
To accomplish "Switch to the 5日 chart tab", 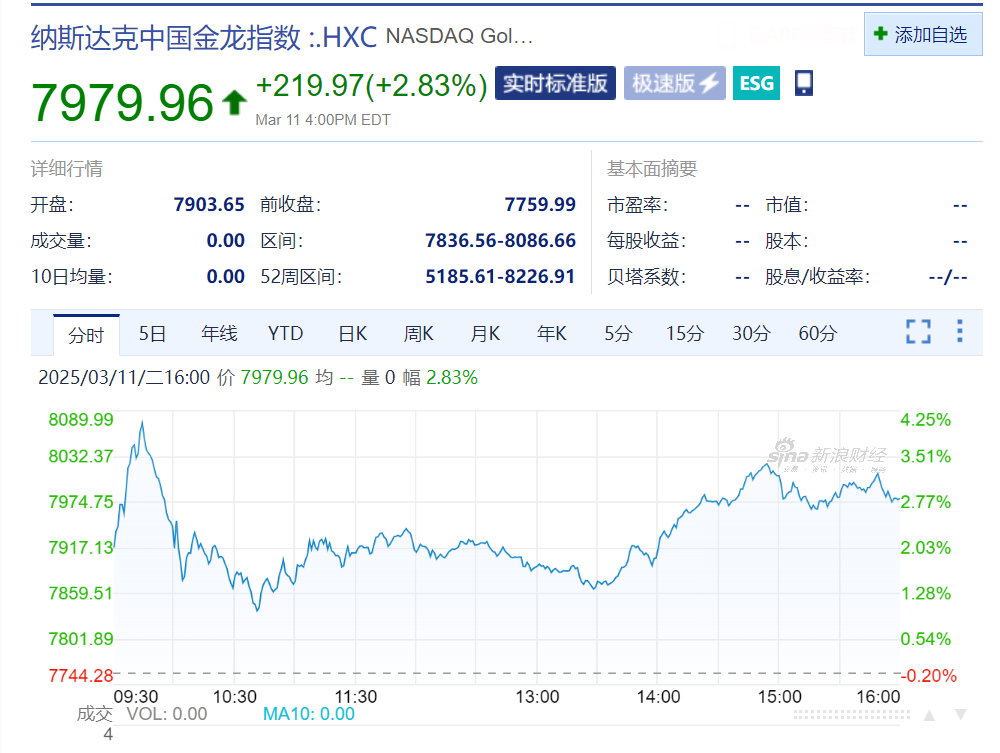I will point(152,334).
